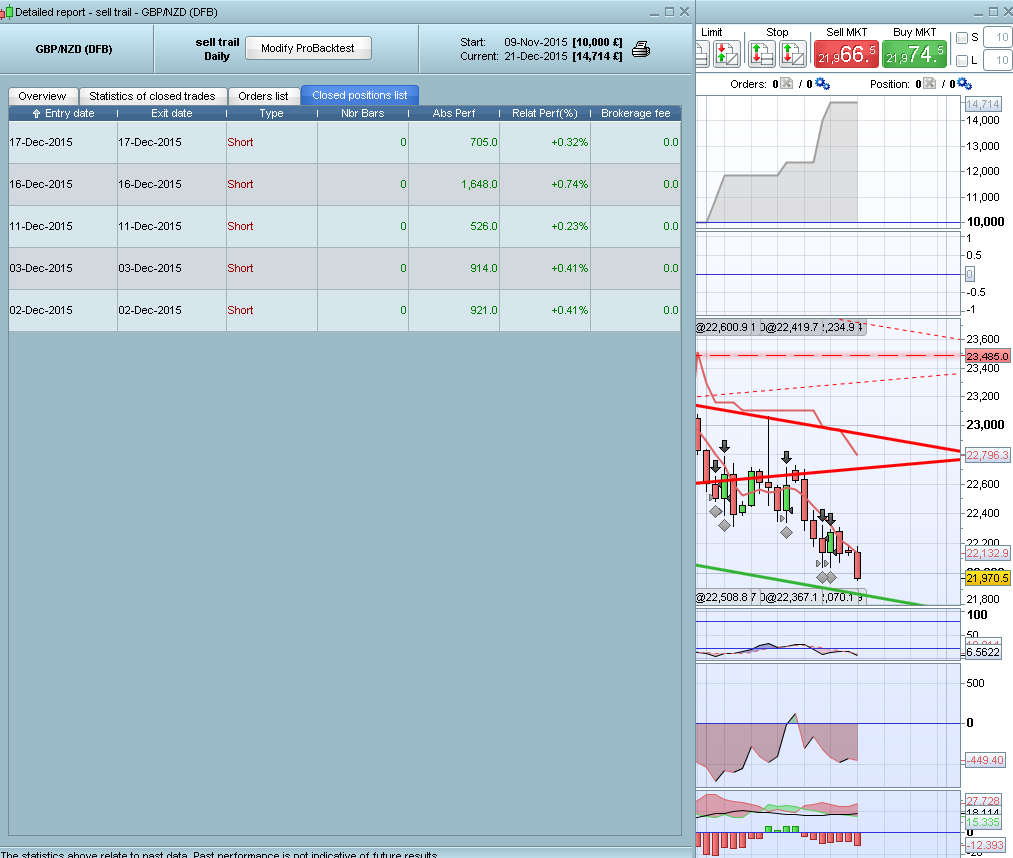Click the Abs Perf value 526.0
Screen dimensions: 1013x858
coord(484,226)
